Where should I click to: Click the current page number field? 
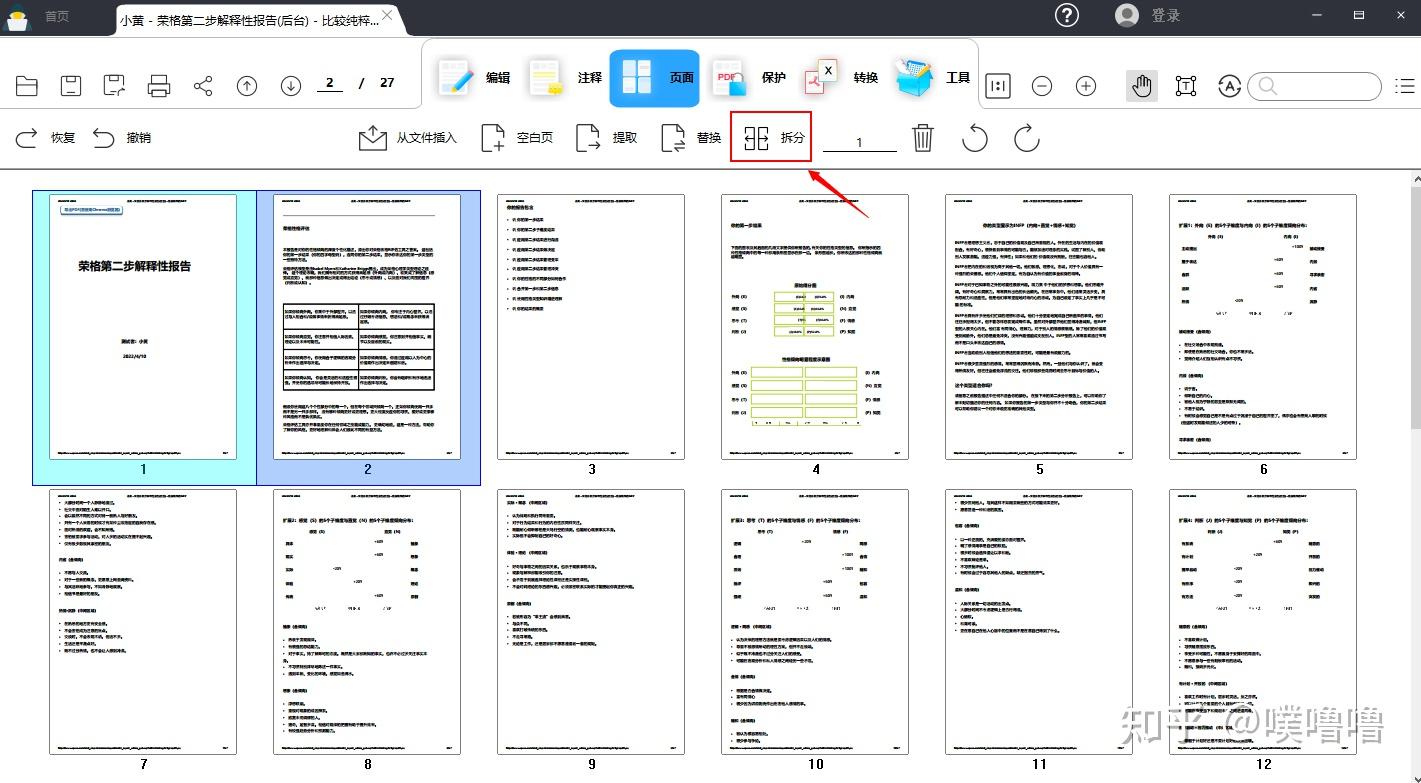(329, 84)
